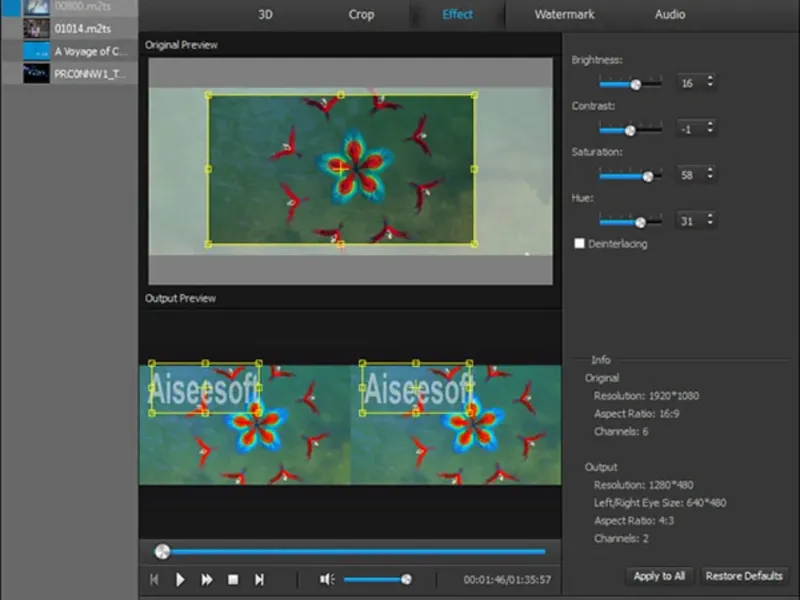Increase Saturation value using stepper up arrow
800x600 pixels.
coord(710,170)
